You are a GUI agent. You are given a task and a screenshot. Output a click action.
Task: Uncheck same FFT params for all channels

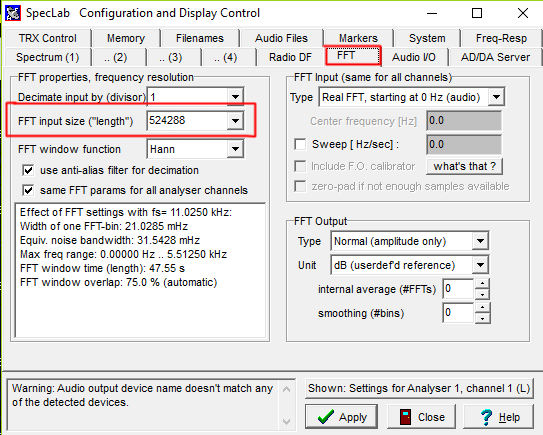pos(28,190)
